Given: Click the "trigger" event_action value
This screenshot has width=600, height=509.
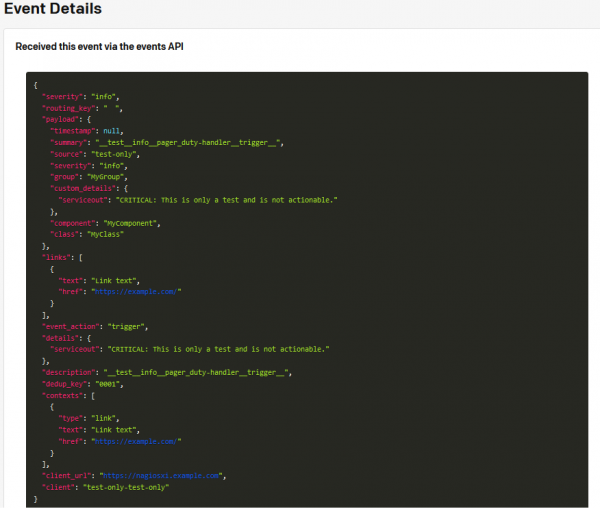Looking at the screenshot, I should (129, 326).
